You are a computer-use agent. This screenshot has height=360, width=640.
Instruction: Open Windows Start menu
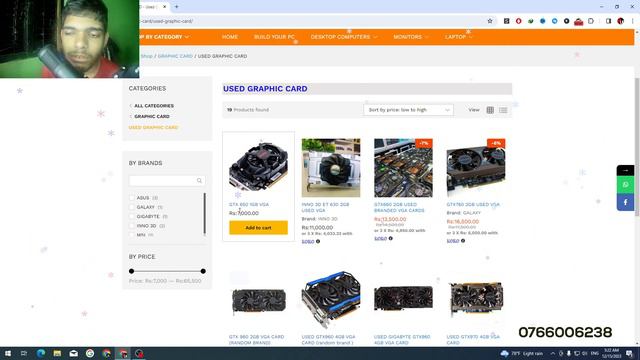(8, 353)
